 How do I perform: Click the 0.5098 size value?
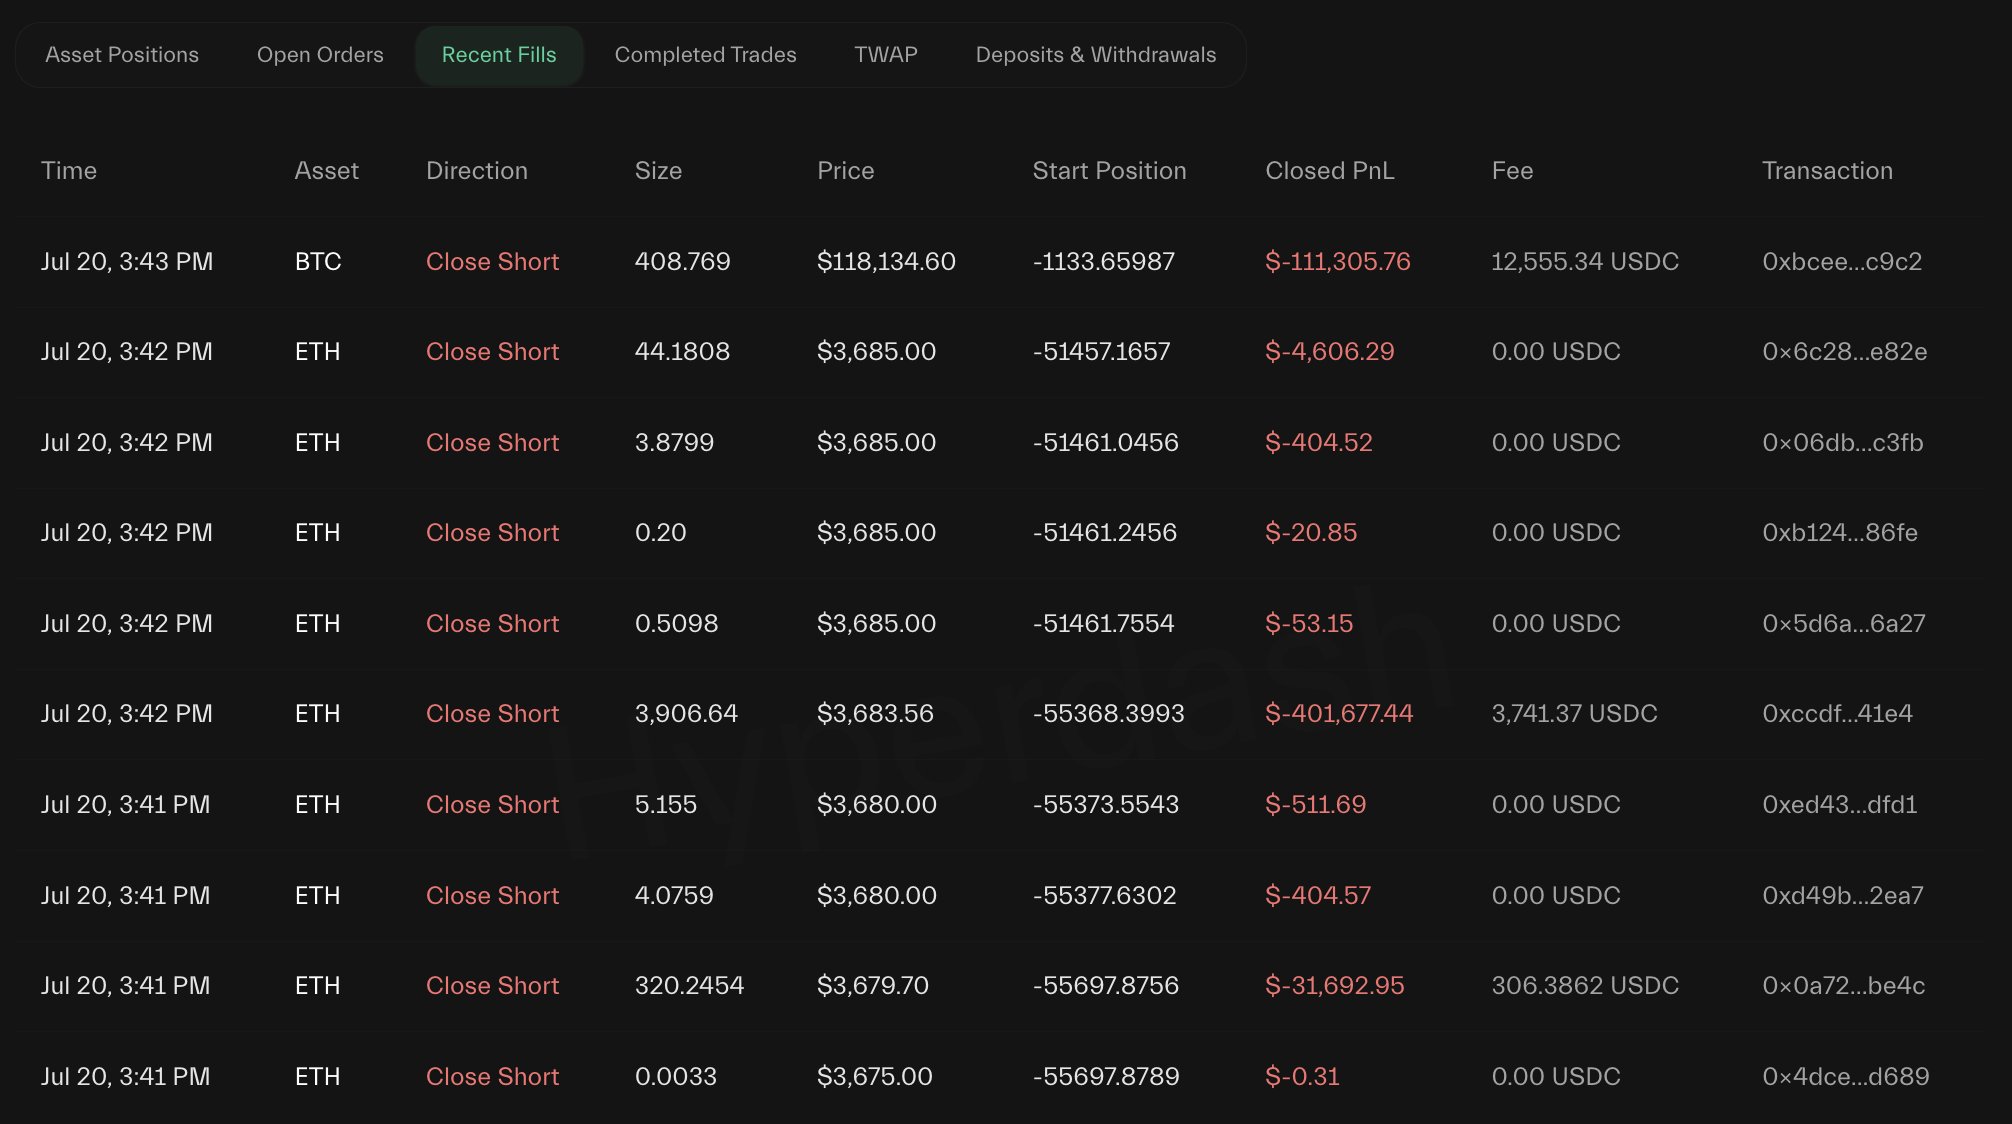[x=677, y=624]
